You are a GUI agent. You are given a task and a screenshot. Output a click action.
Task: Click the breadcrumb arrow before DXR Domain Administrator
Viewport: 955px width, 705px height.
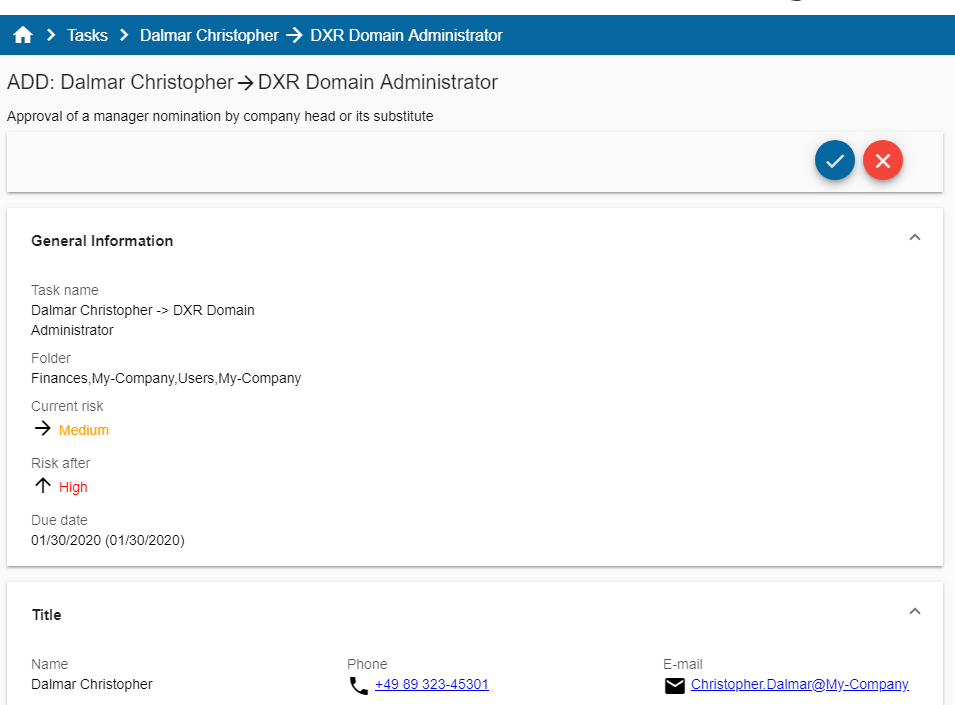(x=294, y=36)
